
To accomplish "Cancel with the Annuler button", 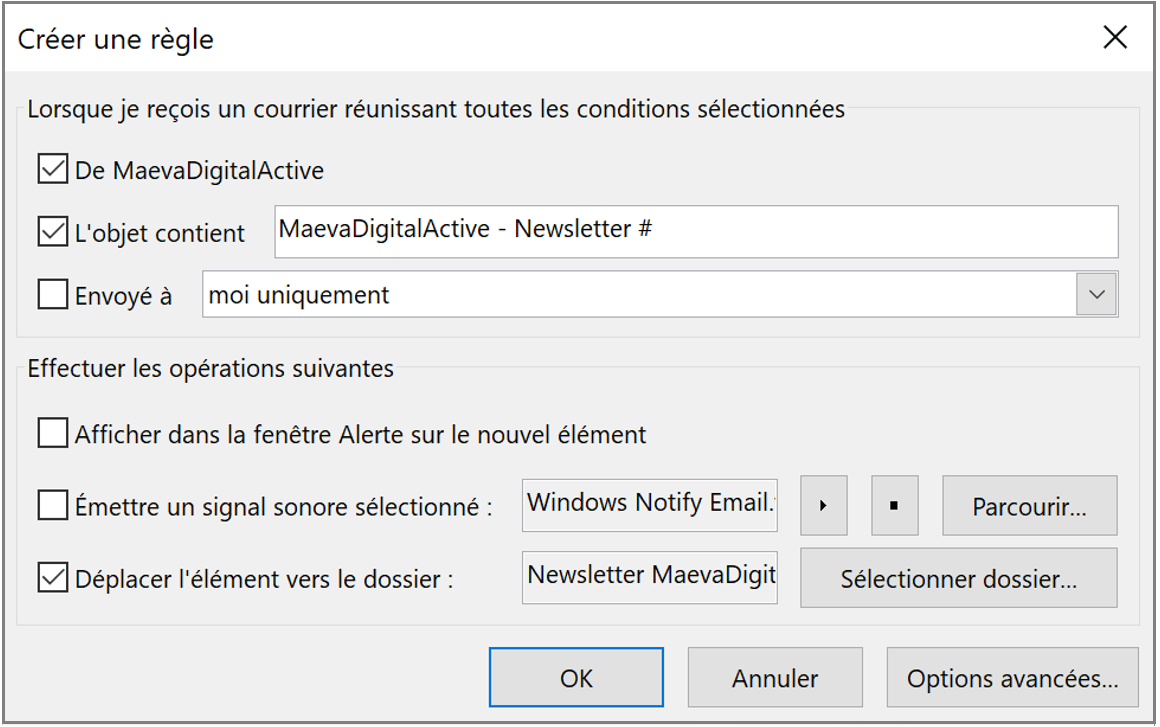I will click(x=775, y=678).
